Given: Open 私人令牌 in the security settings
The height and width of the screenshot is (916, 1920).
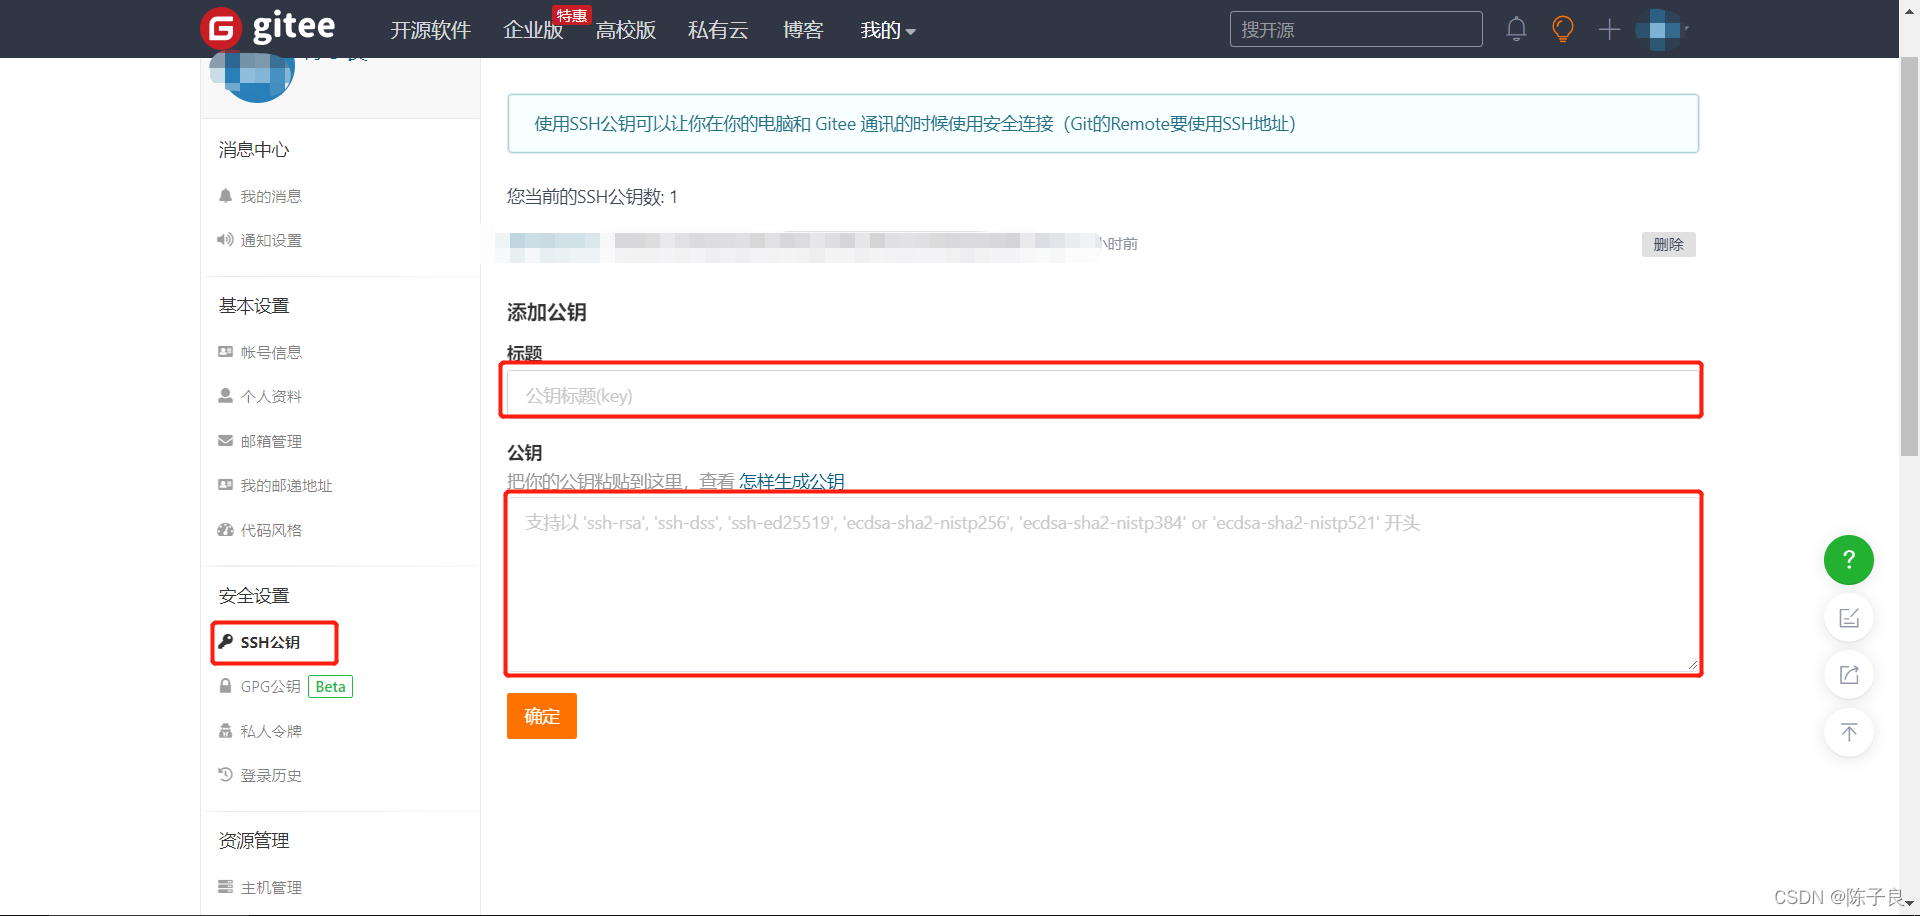Looking at the screenshot, I should 270,731.
